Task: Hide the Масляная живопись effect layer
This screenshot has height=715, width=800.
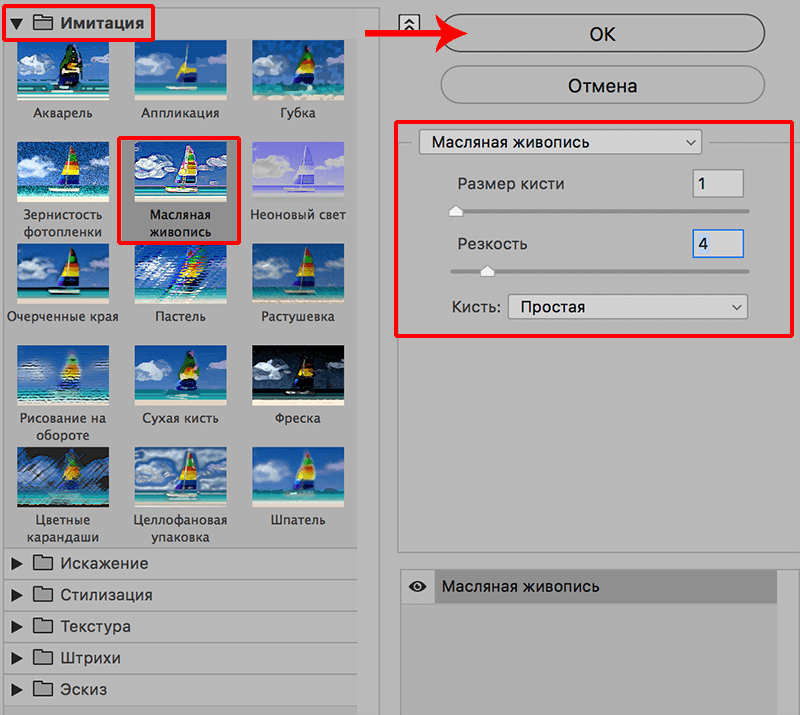Action: pyautogui.click(x=417, y=587)
